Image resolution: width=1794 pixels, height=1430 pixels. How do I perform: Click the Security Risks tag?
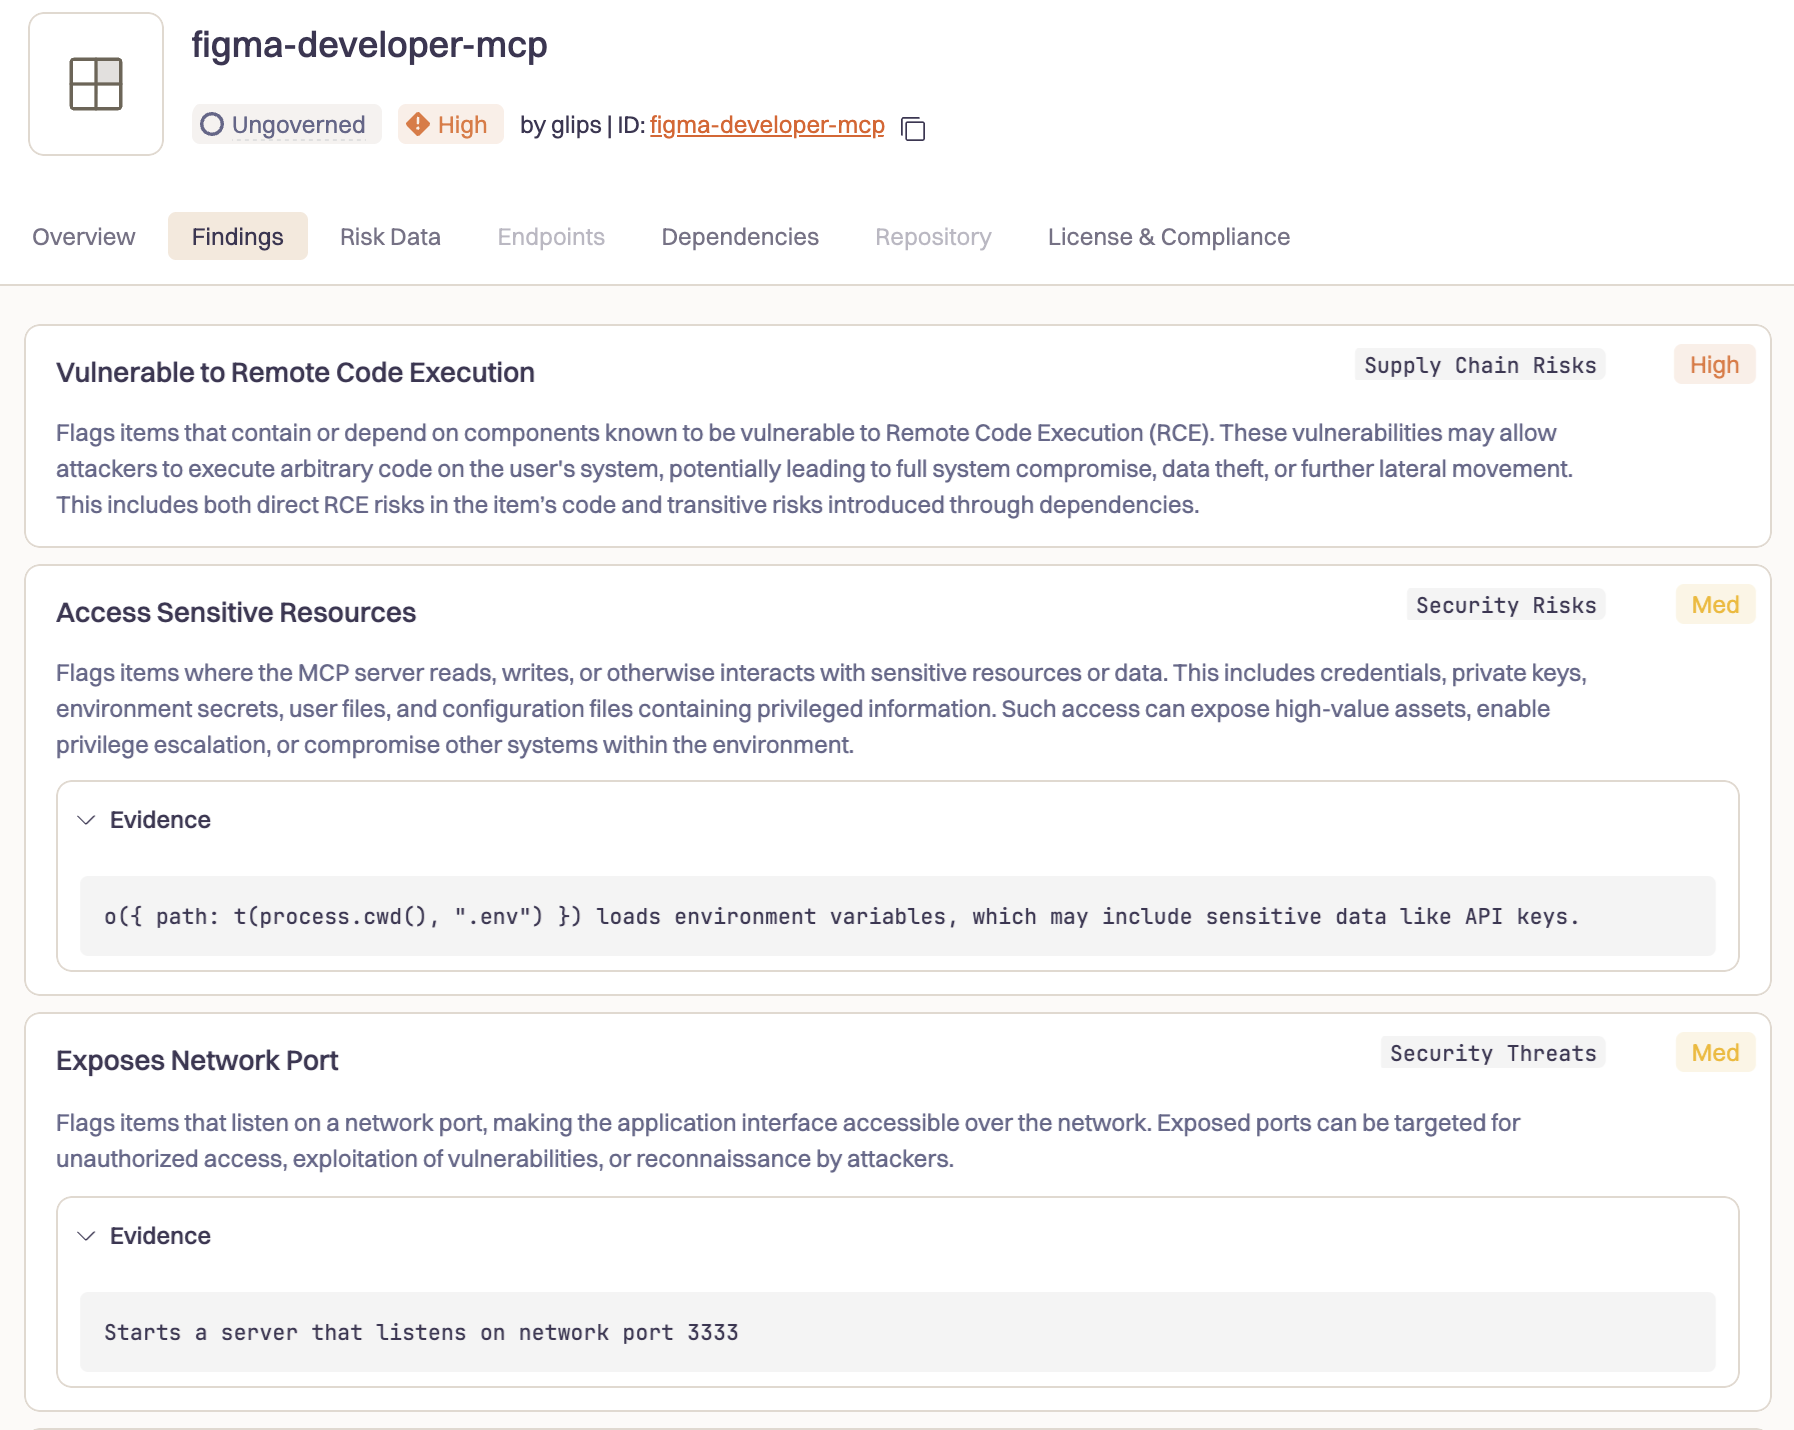tap(1506, 605)
